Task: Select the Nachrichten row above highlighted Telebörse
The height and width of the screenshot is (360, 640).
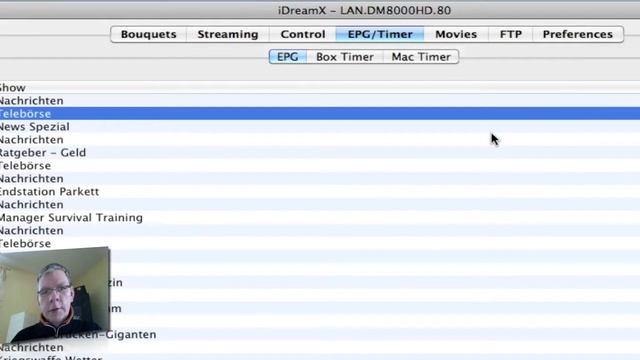Action: coord(320,100)
